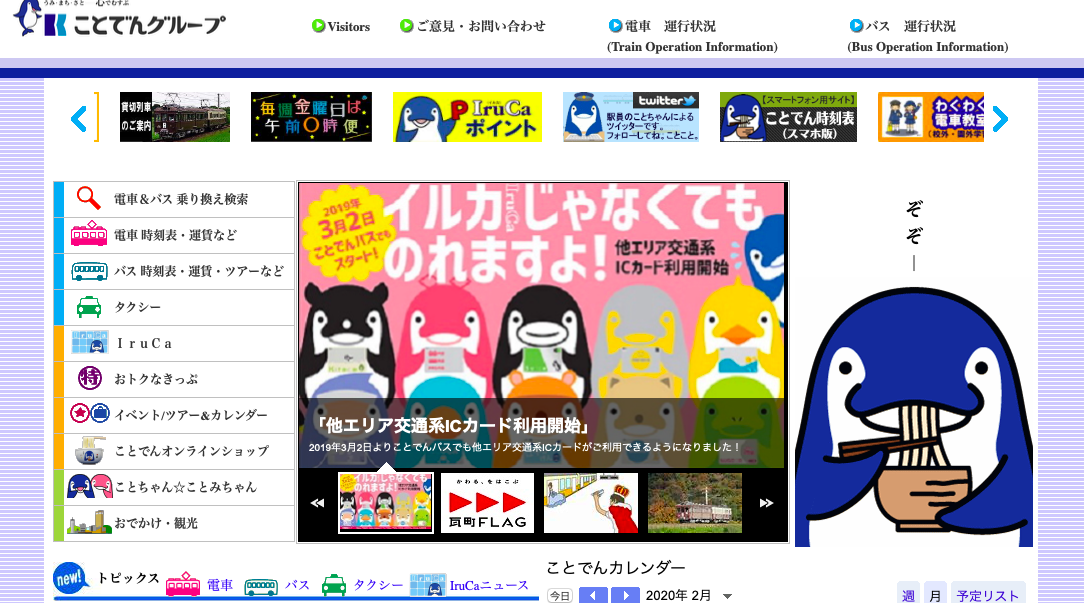Click the main 他エリア交通系ICカード slideshow image
This screenshot has height=603, width=1084.
pyautogui.click(x=543, y=325)
